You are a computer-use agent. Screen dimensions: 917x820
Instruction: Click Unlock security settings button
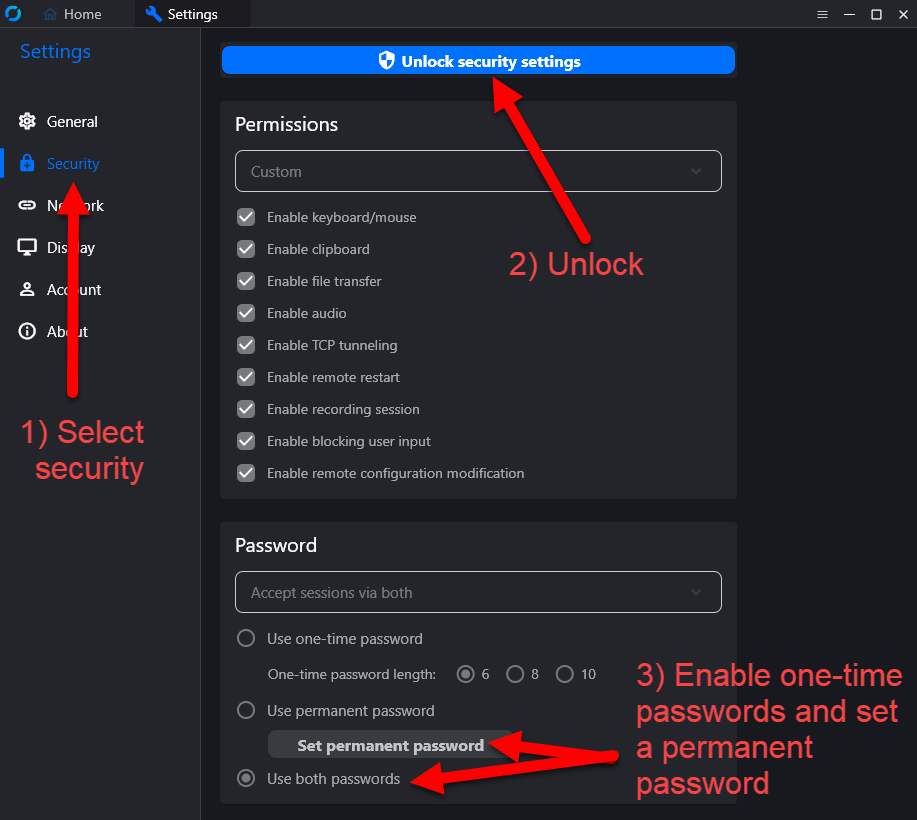pyautogui.click(x=478, y=61)
